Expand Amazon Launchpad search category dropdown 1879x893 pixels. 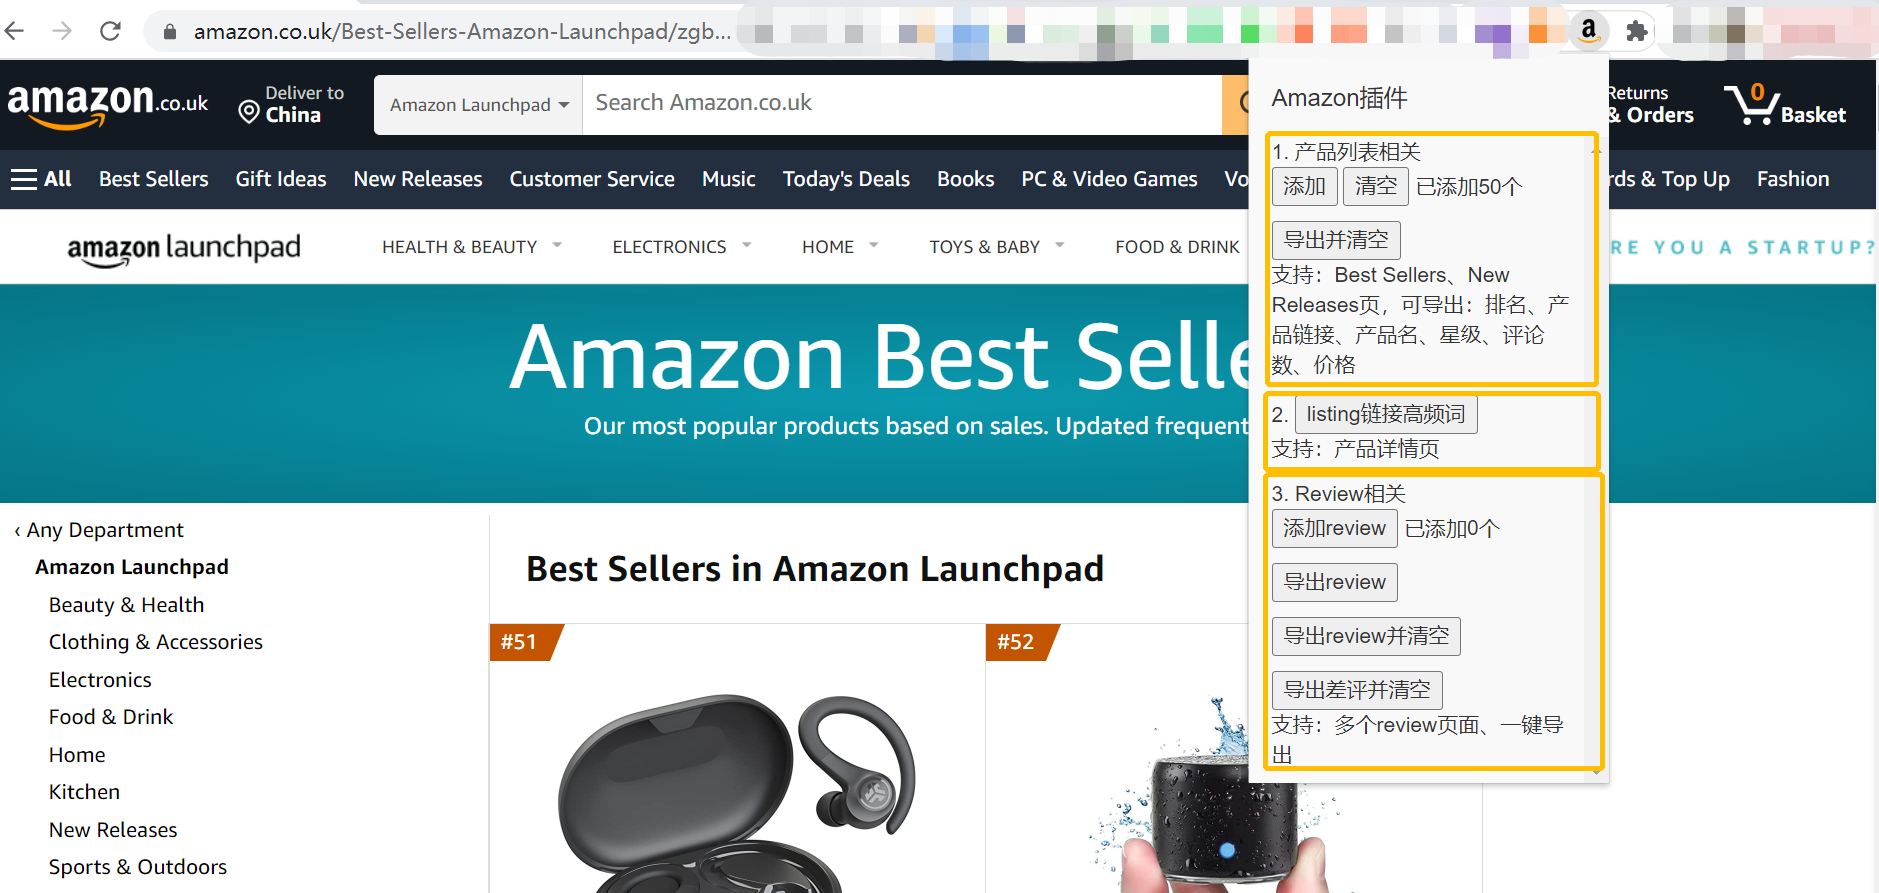click(x=479, y=105)
